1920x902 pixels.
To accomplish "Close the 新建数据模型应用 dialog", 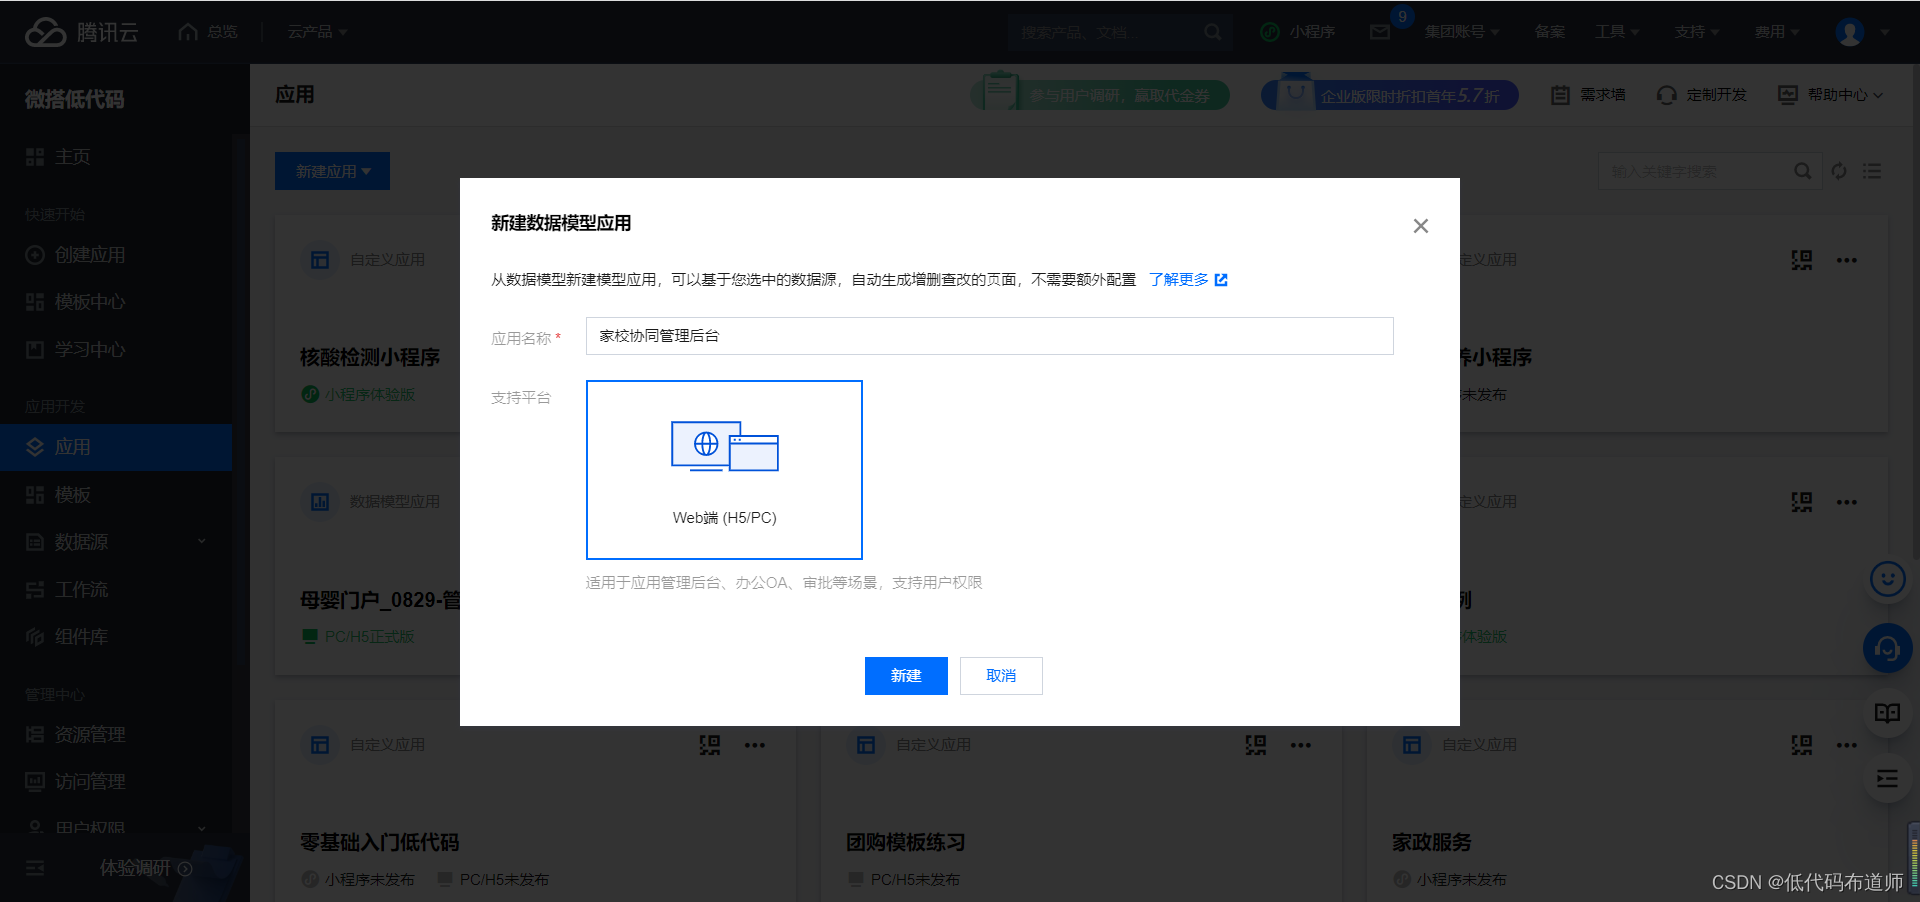I will [1420, 226].
